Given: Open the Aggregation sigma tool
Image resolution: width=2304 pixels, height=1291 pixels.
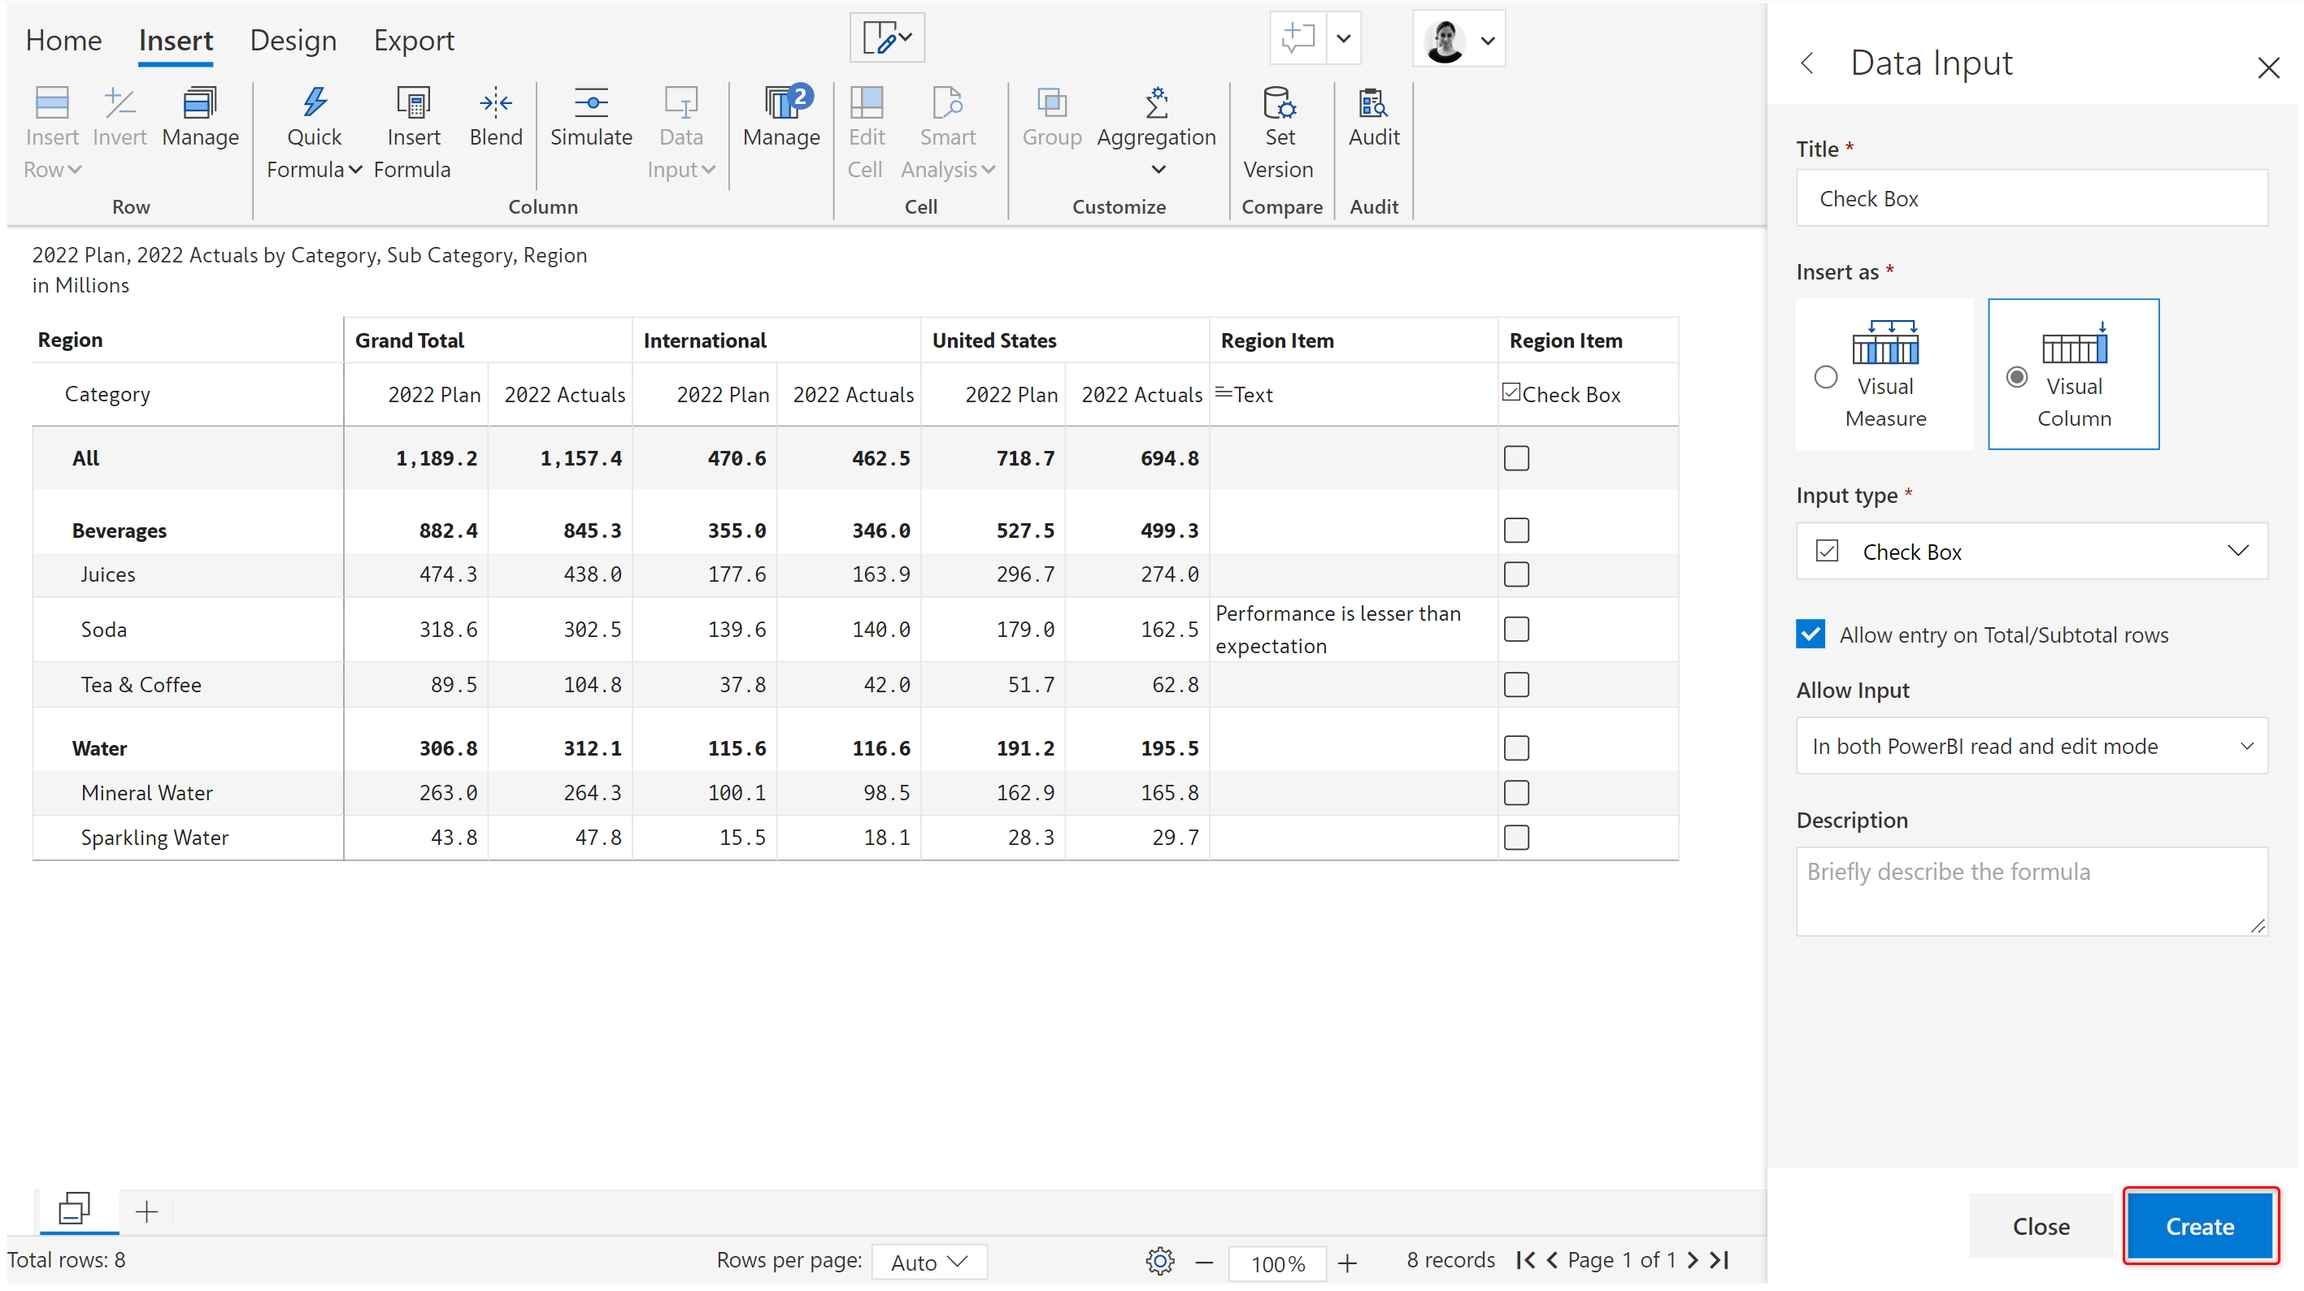Looking at the screenshot, I should click(x=1156, y=102).
